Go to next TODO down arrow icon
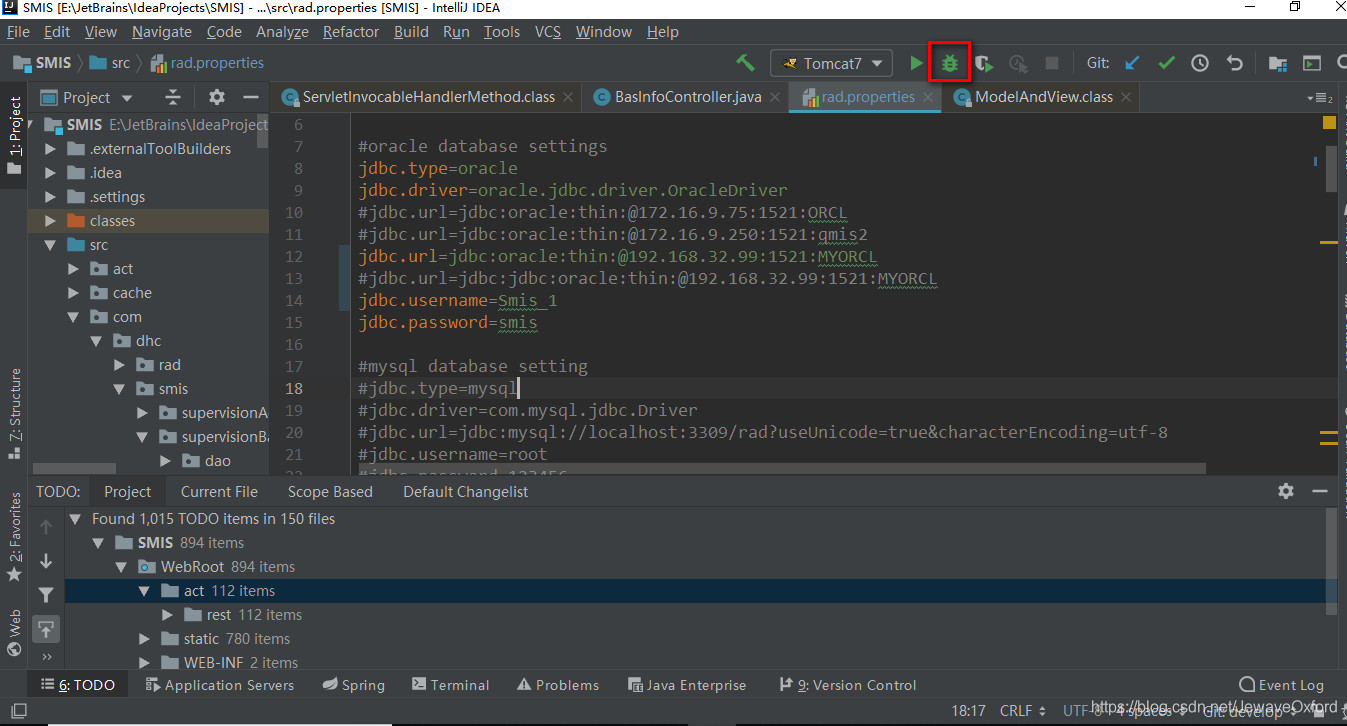Screen dimensions: 1347x726 point(46,561)
